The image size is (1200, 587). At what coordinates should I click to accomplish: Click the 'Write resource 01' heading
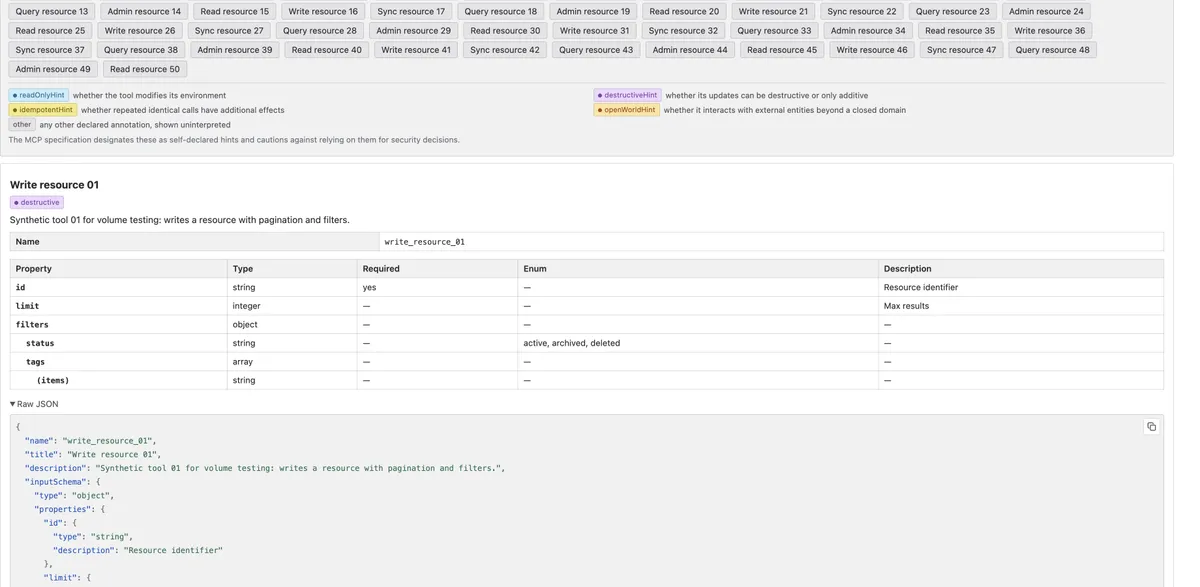[x=54, y=185]
